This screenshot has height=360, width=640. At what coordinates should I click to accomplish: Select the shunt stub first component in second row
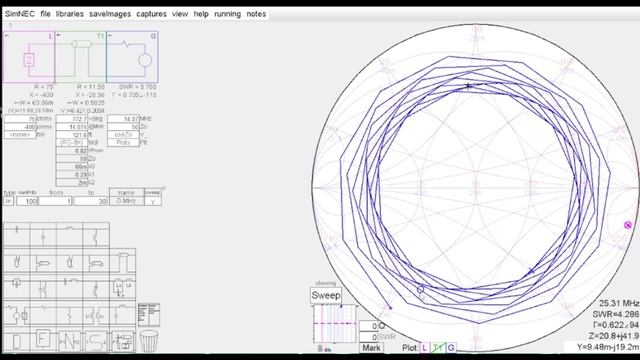point(17,261)
